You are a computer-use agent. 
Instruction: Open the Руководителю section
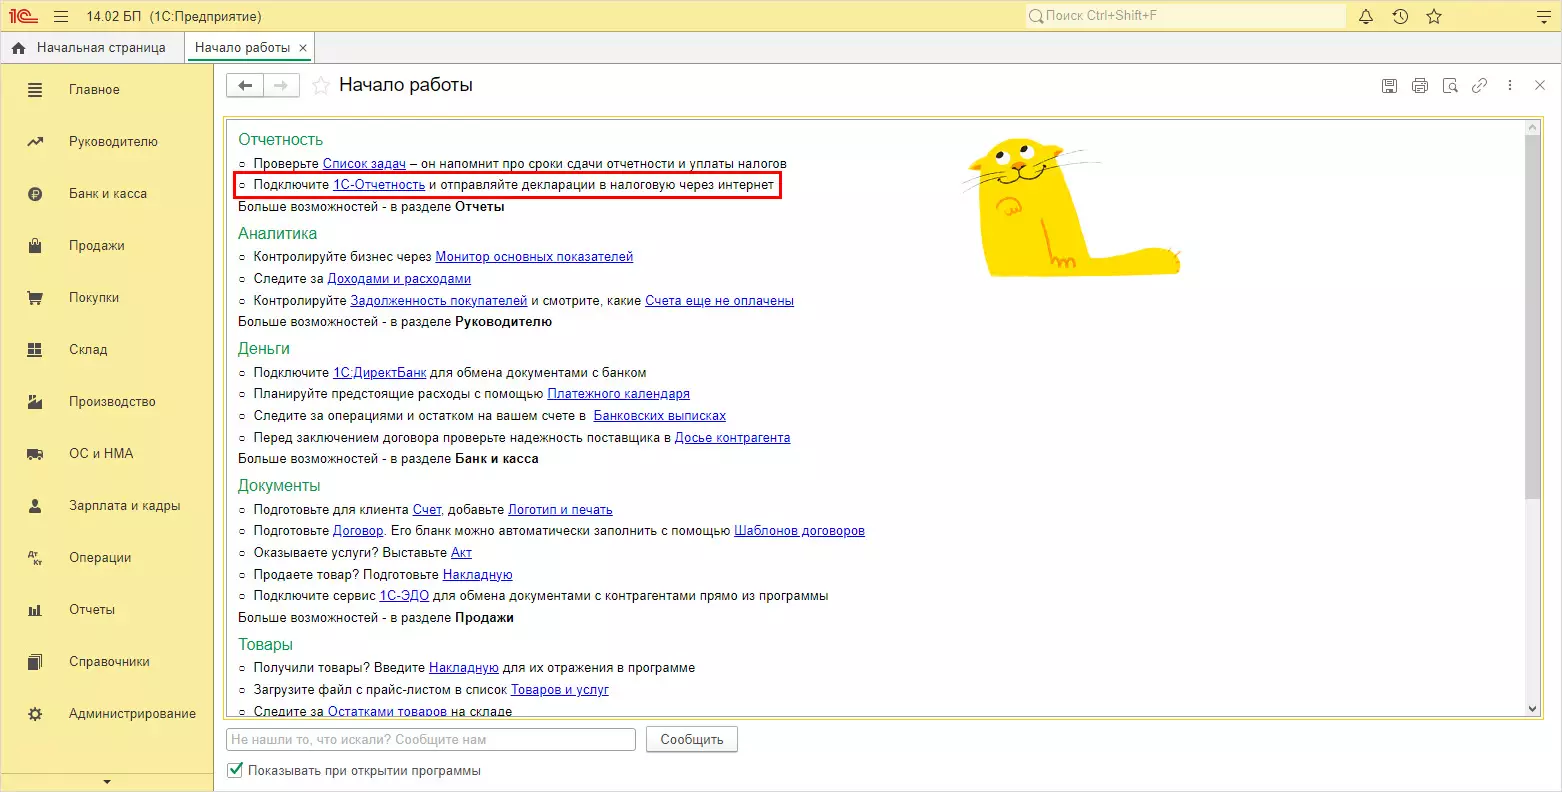(113, 142)
